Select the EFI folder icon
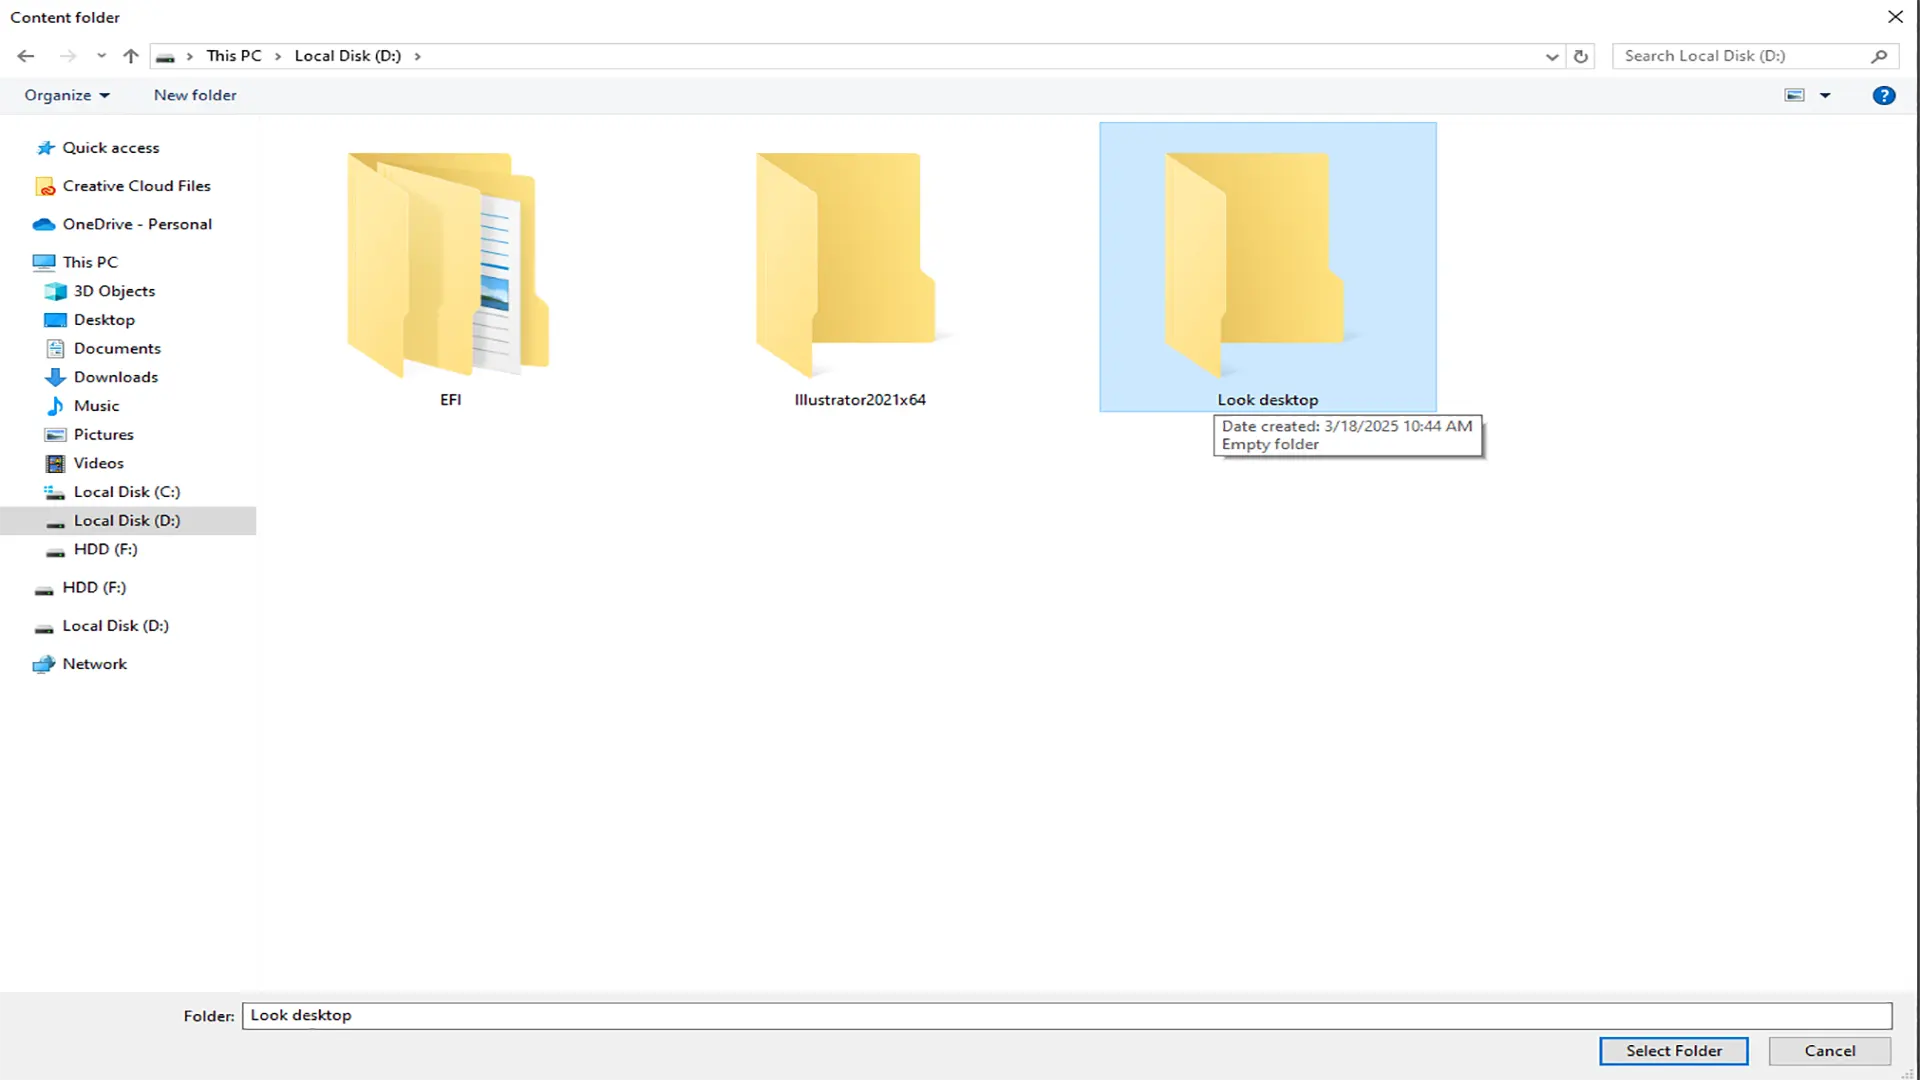1920x1080 pixels. (x=448, y=265)
